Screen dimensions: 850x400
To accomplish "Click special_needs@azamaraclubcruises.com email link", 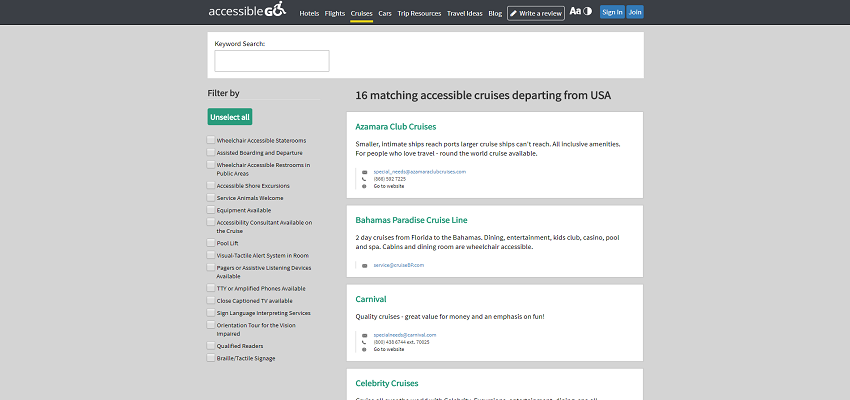I will point(420,172).
